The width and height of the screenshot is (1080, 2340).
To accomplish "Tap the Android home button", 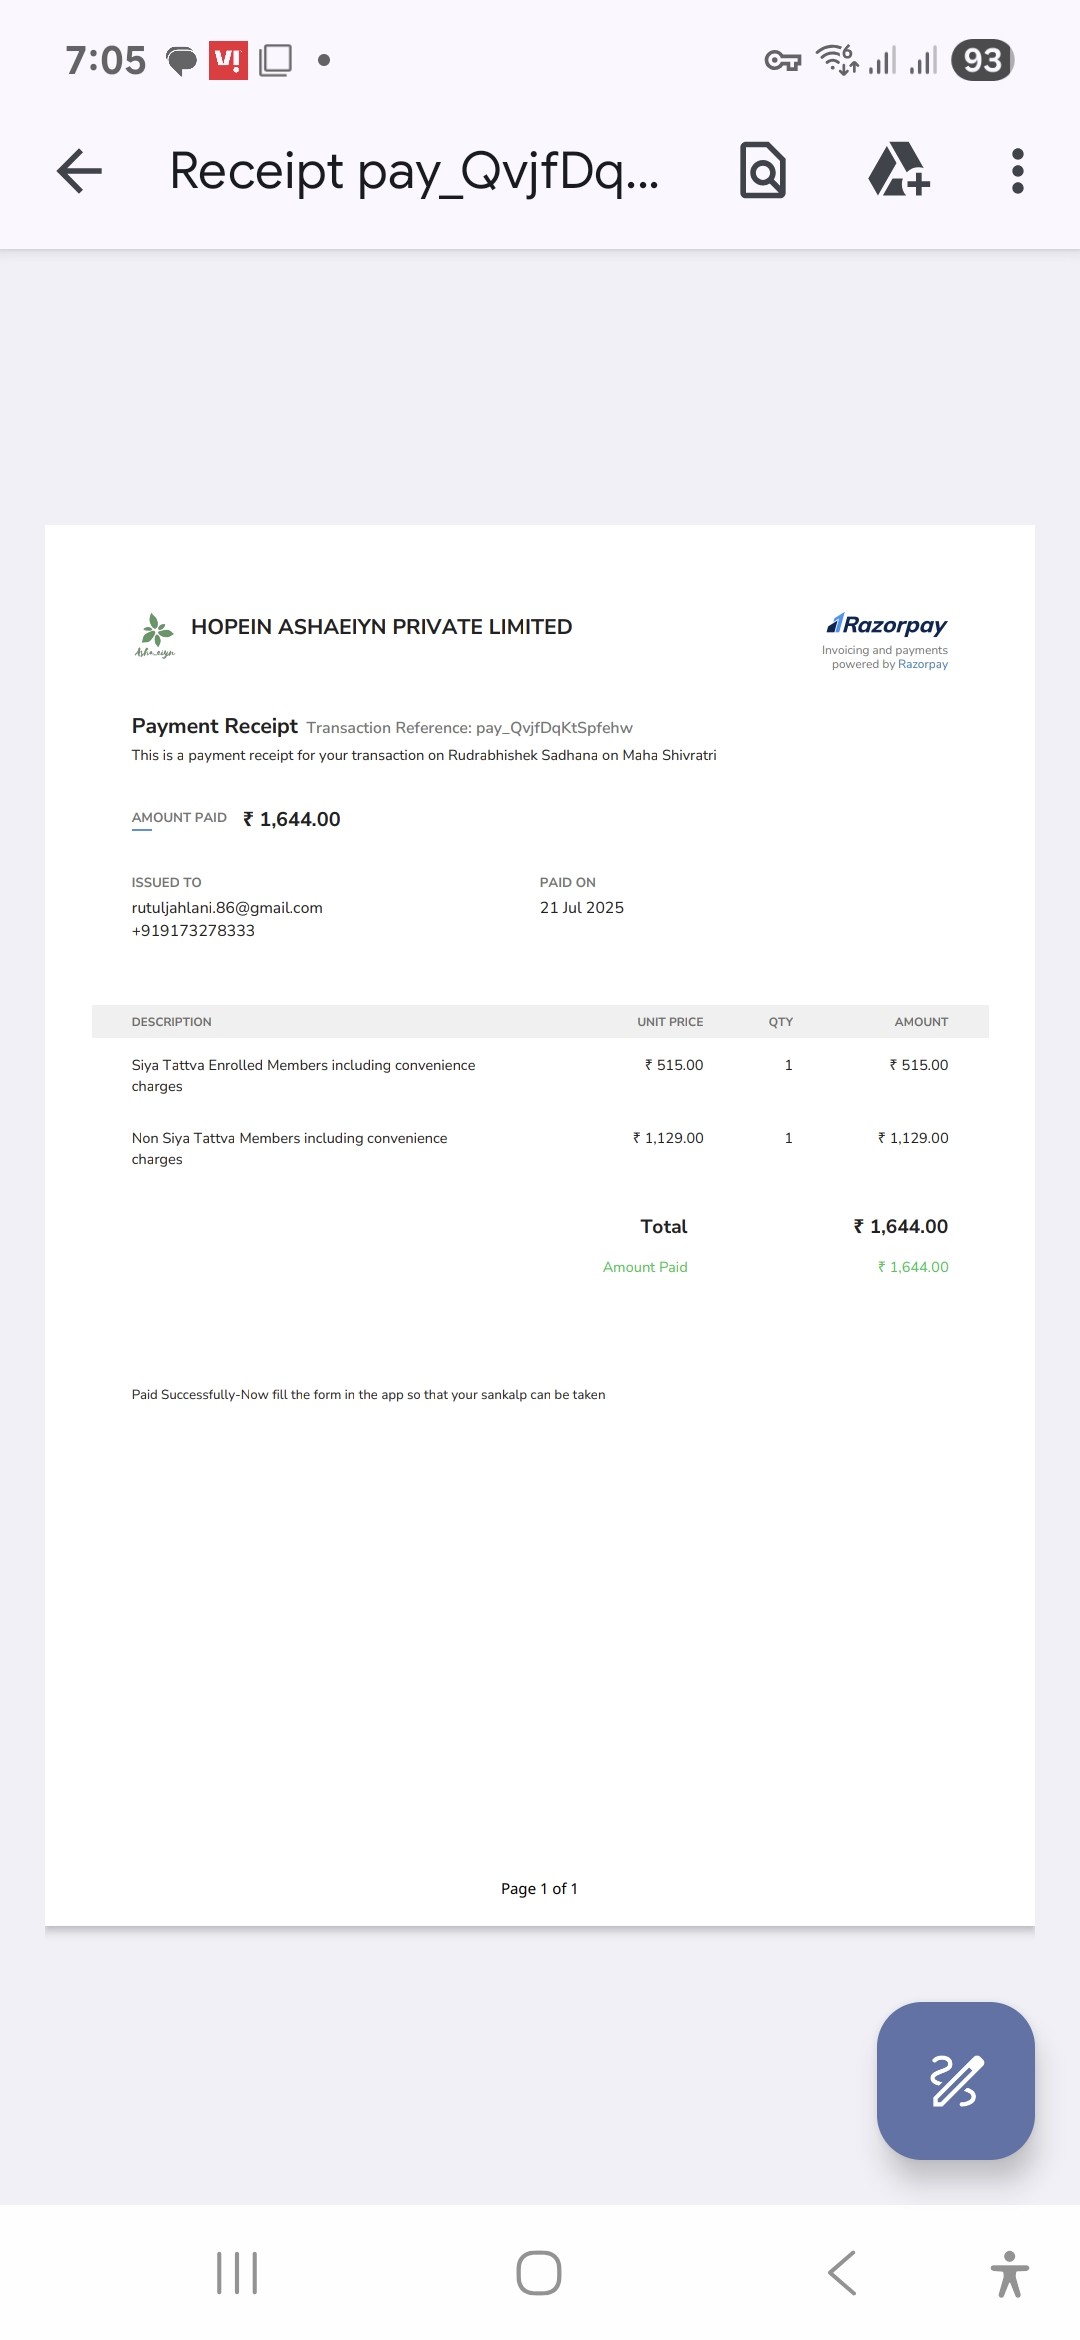I will click(539, 2273).
